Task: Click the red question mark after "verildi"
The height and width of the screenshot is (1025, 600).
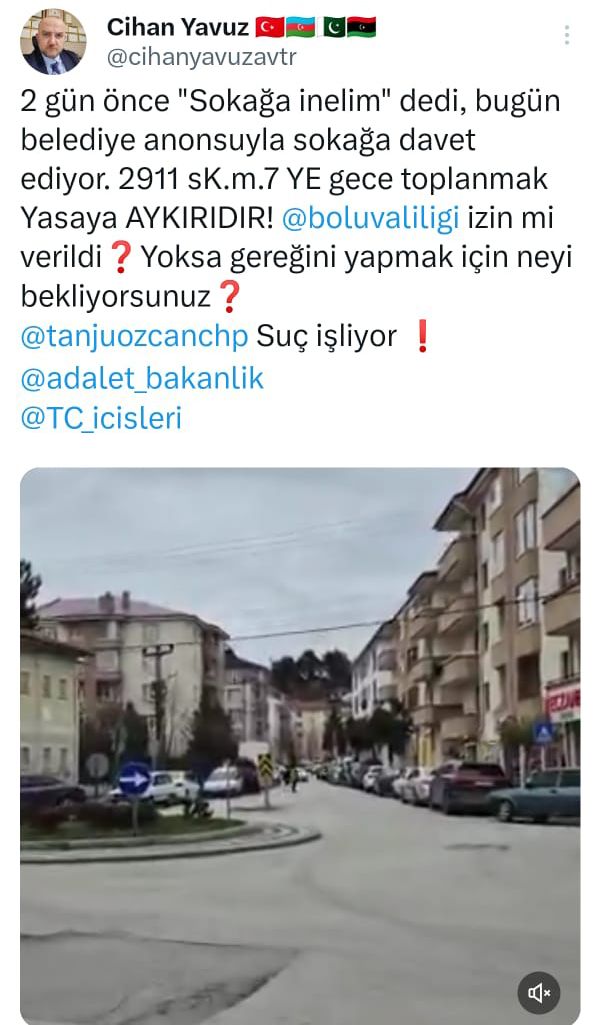Action: (120, 259)
